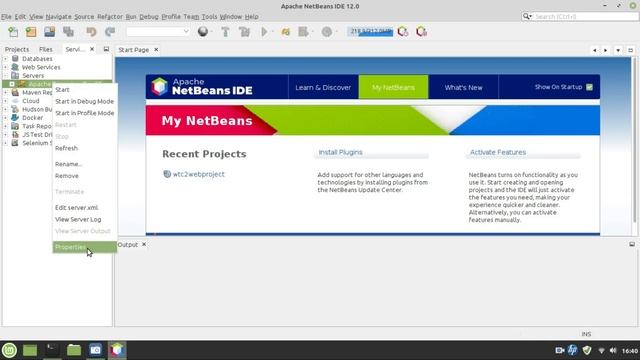This screenshot has width=640, height=360.
Task: Switch to the Files tab
Action: [46, 49]
